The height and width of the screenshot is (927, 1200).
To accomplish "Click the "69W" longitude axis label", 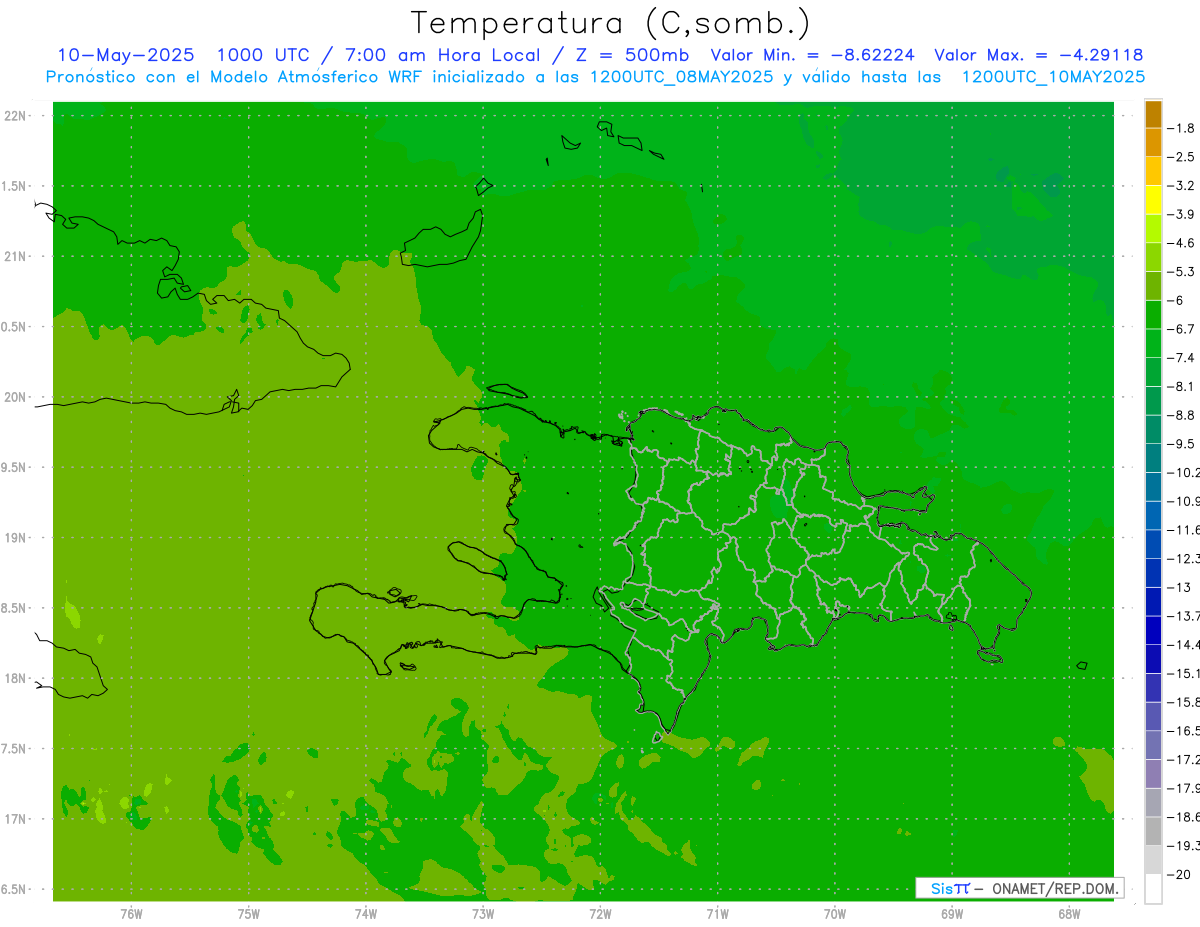I will tap(952, 914).
